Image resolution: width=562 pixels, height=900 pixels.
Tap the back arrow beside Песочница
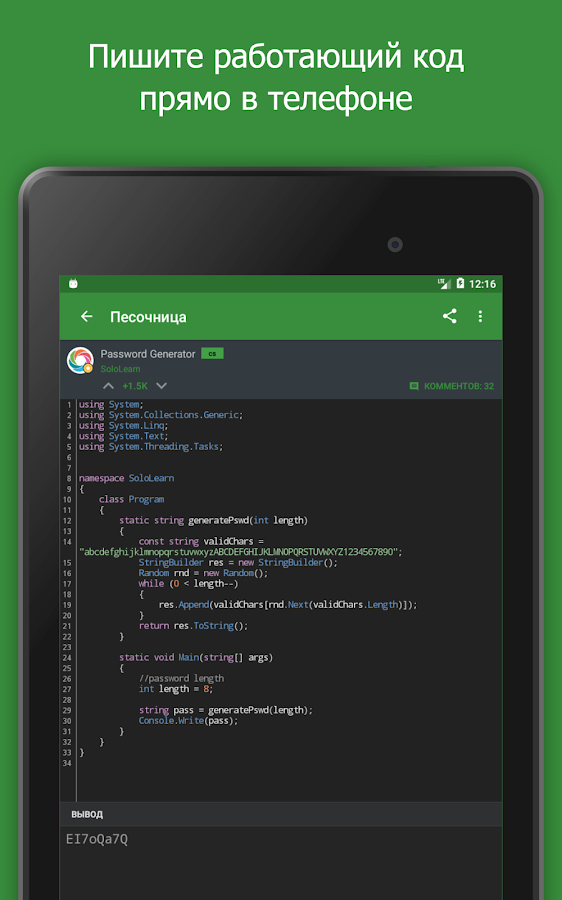(x=87, y=316)
